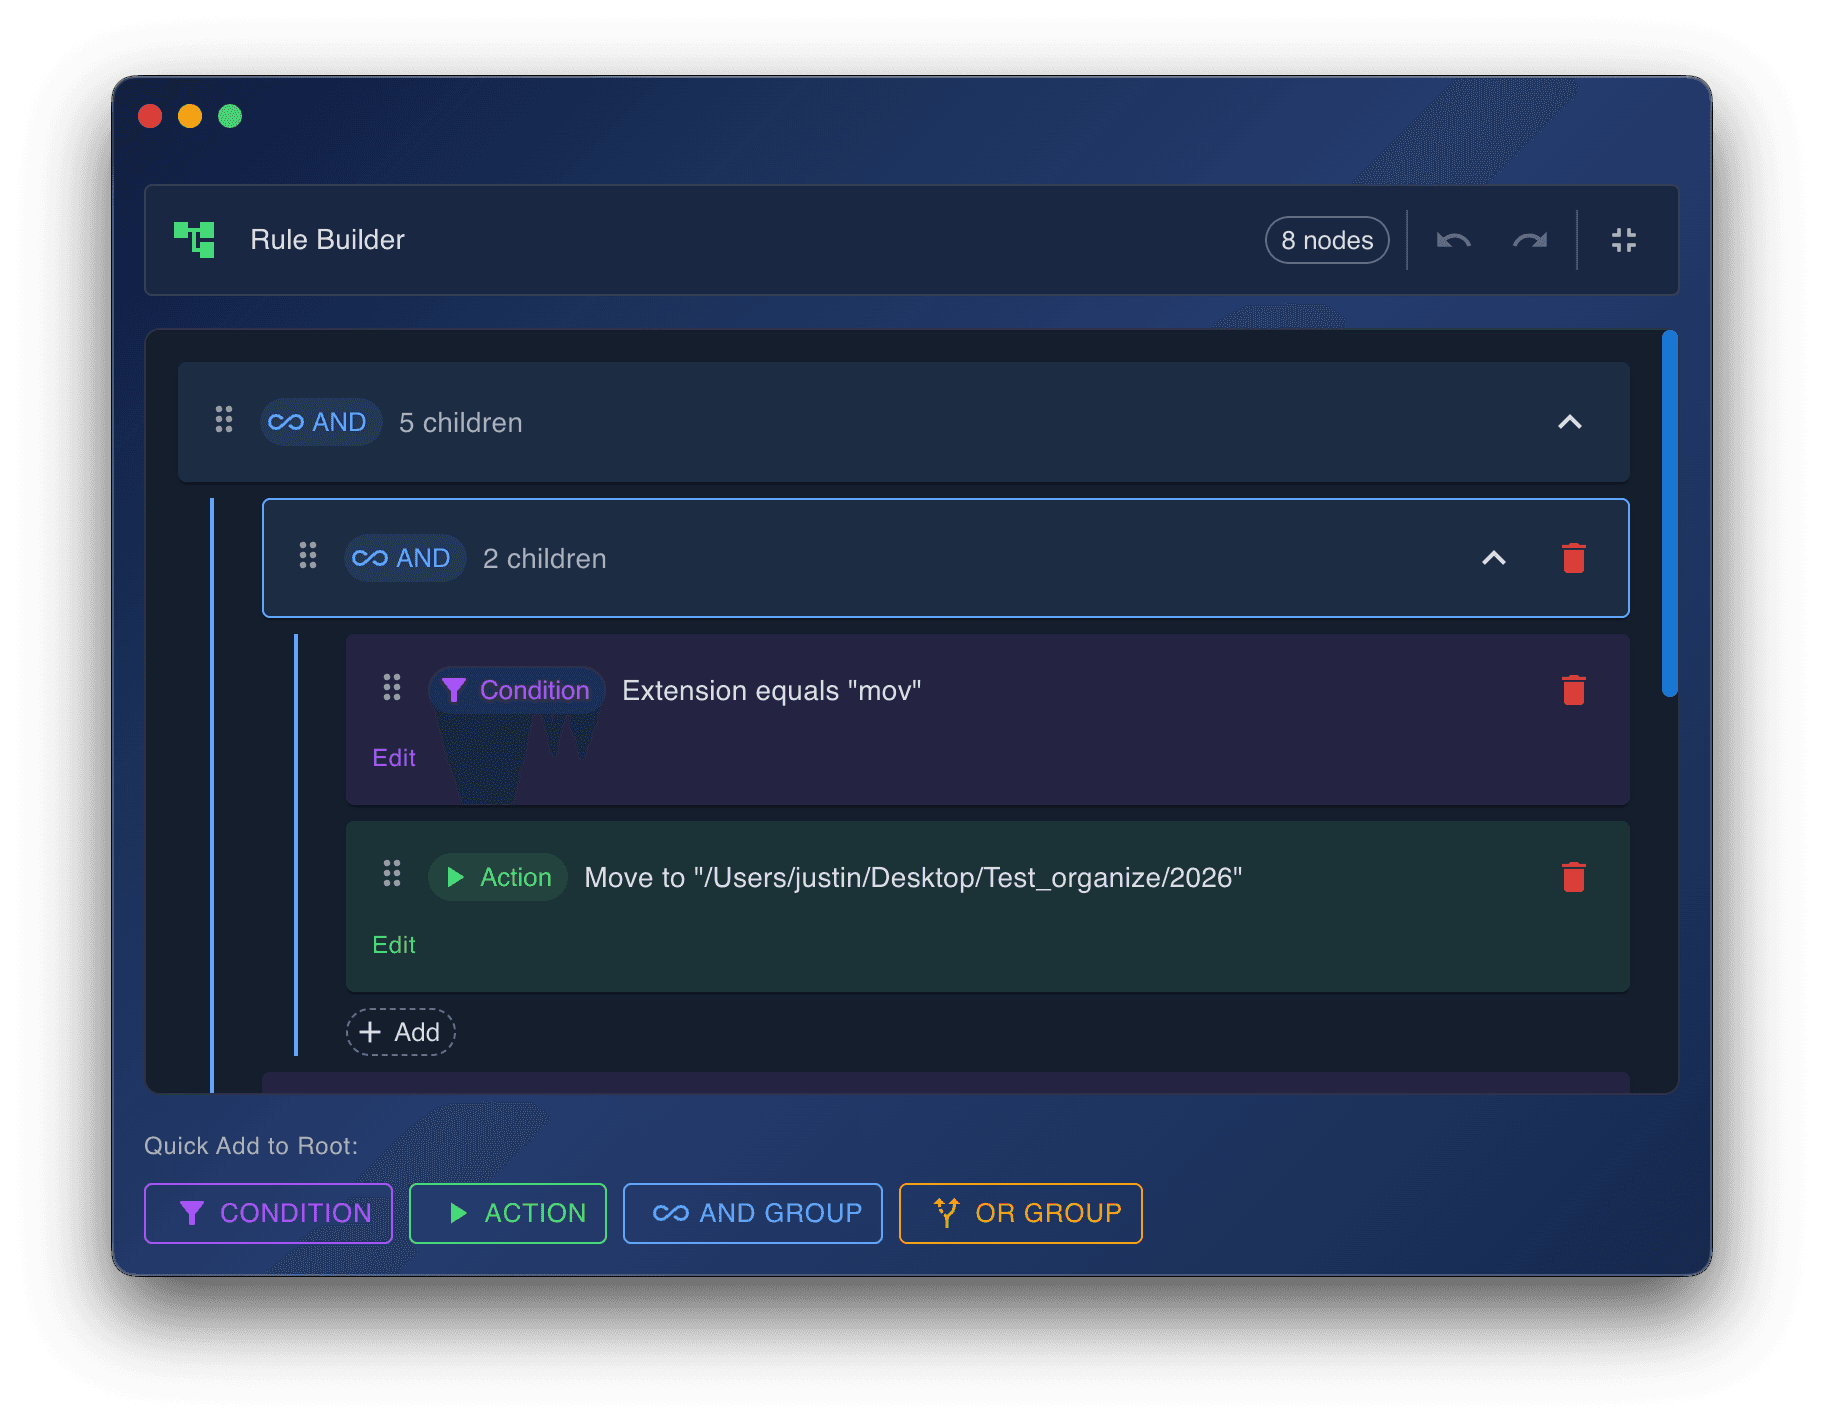Viewport: 1824px width, 1424px height.
Task: Click the redo arrow icon in the toolbar
Action: click(1528, 240)
